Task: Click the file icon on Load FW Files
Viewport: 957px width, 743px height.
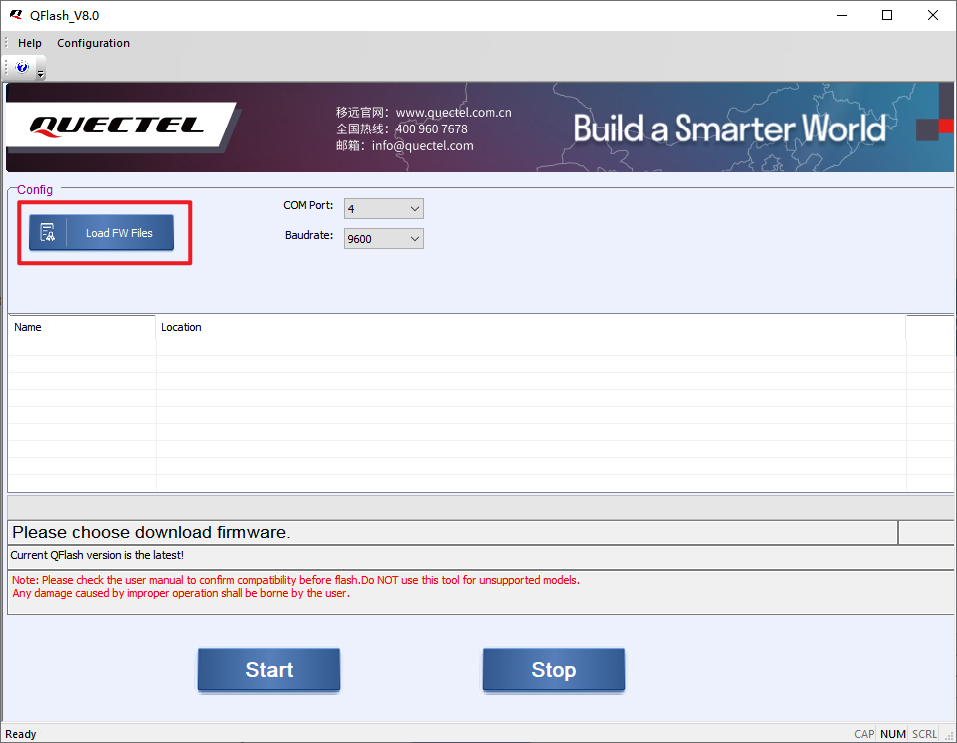Action: [x=48, y=233]
